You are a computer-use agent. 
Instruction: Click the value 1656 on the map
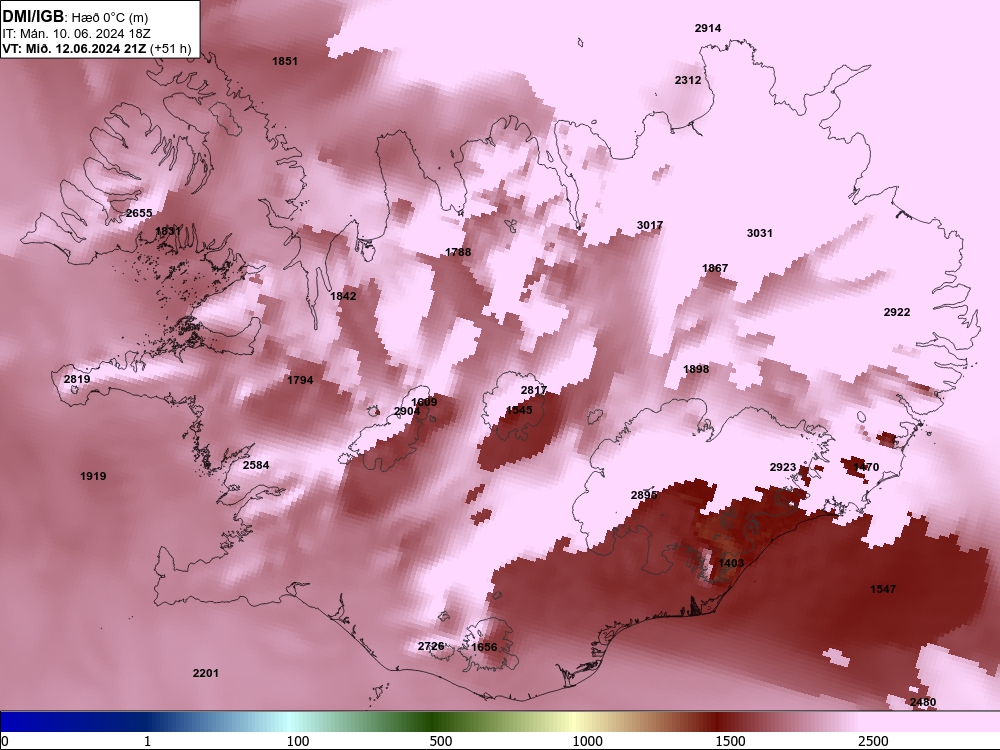483,647
